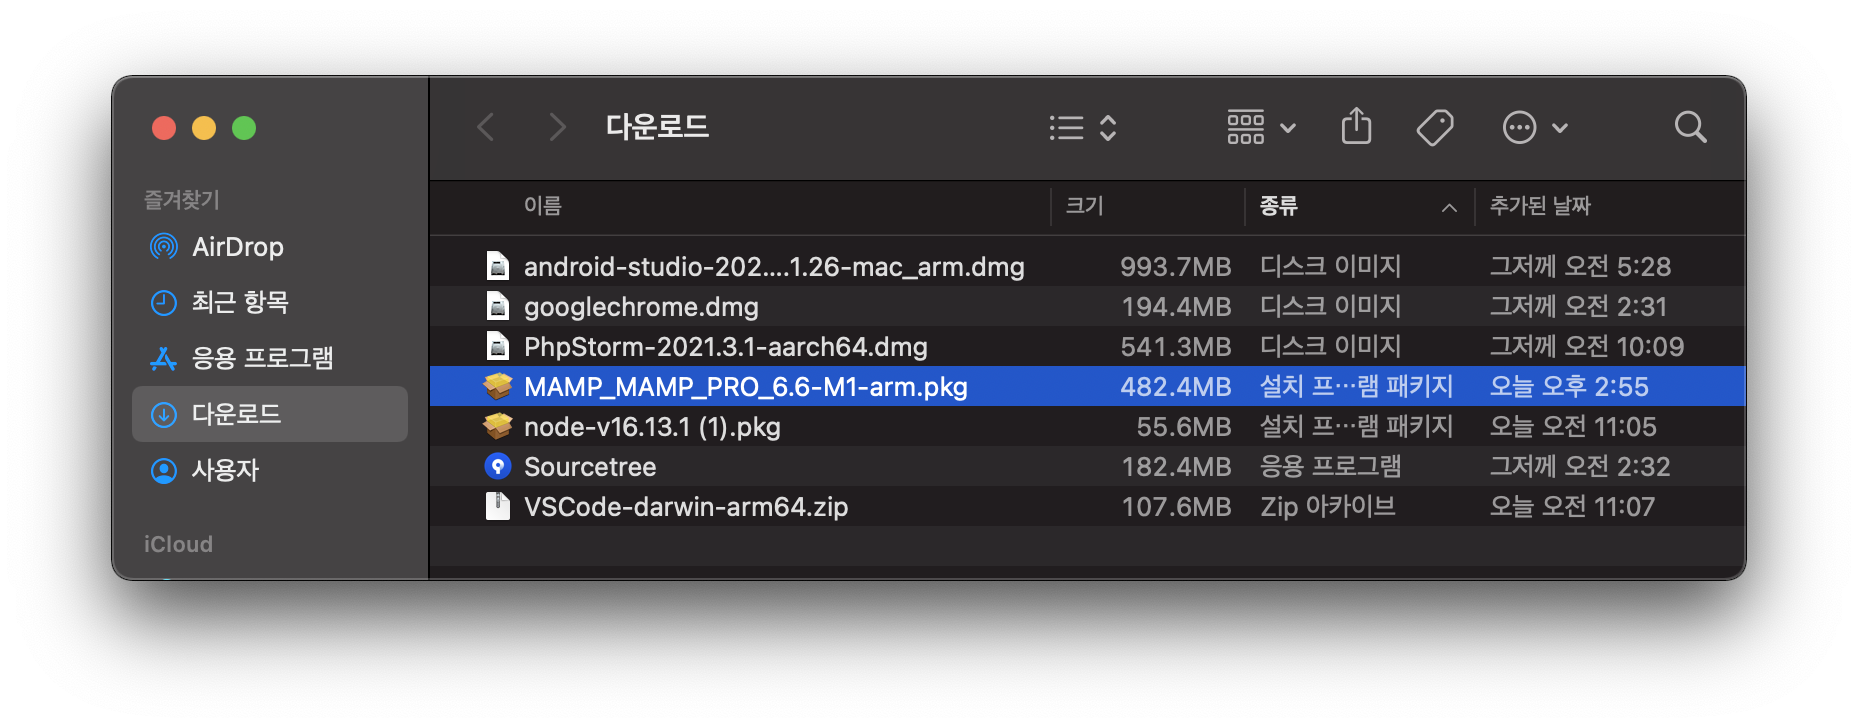
Task: Click the Share toolbar icon
Action: (x=1356, y=126)
